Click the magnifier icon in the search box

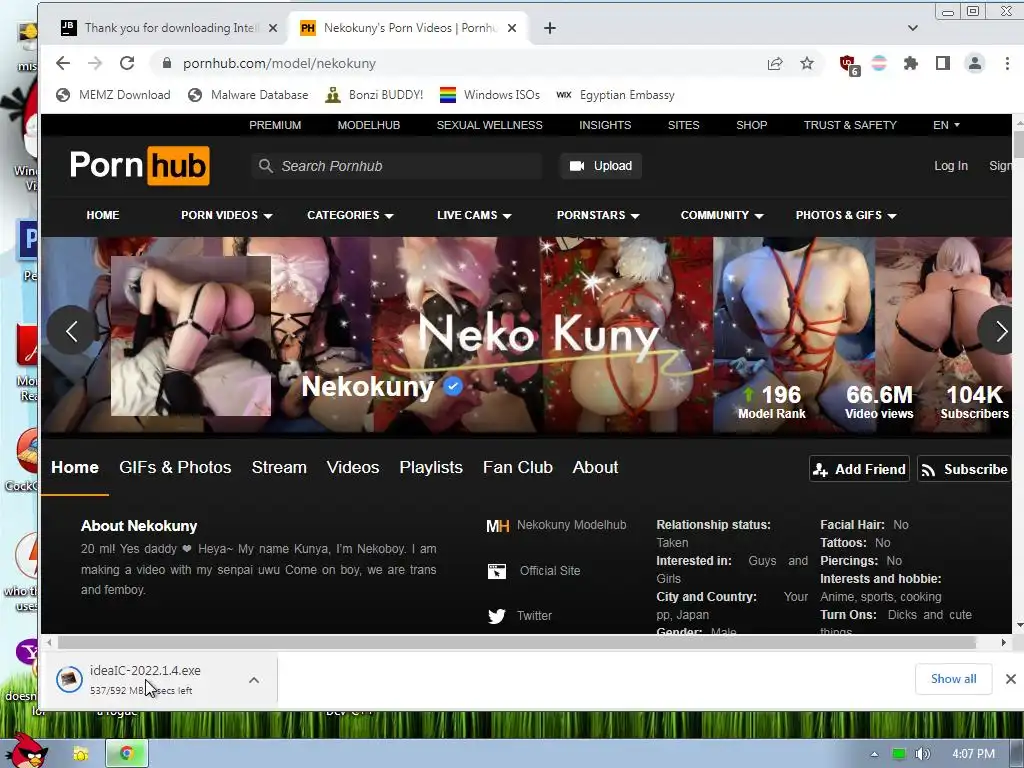click(x=265, y=166)
